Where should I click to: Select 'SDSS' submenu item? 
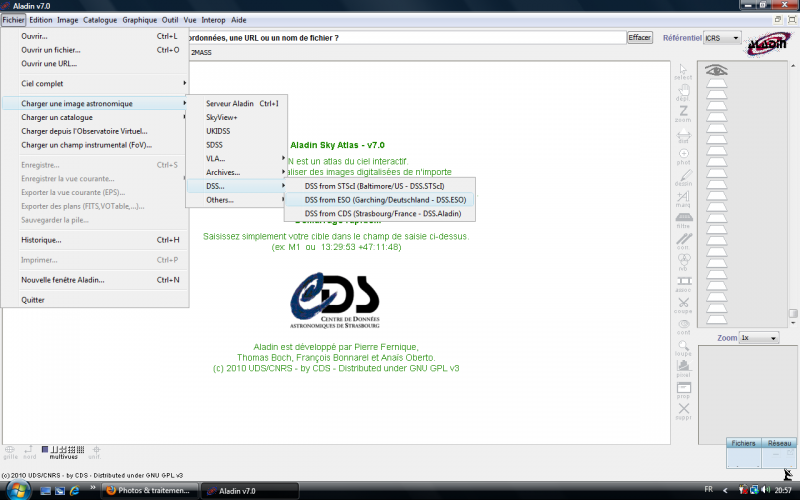coord(237,145)
